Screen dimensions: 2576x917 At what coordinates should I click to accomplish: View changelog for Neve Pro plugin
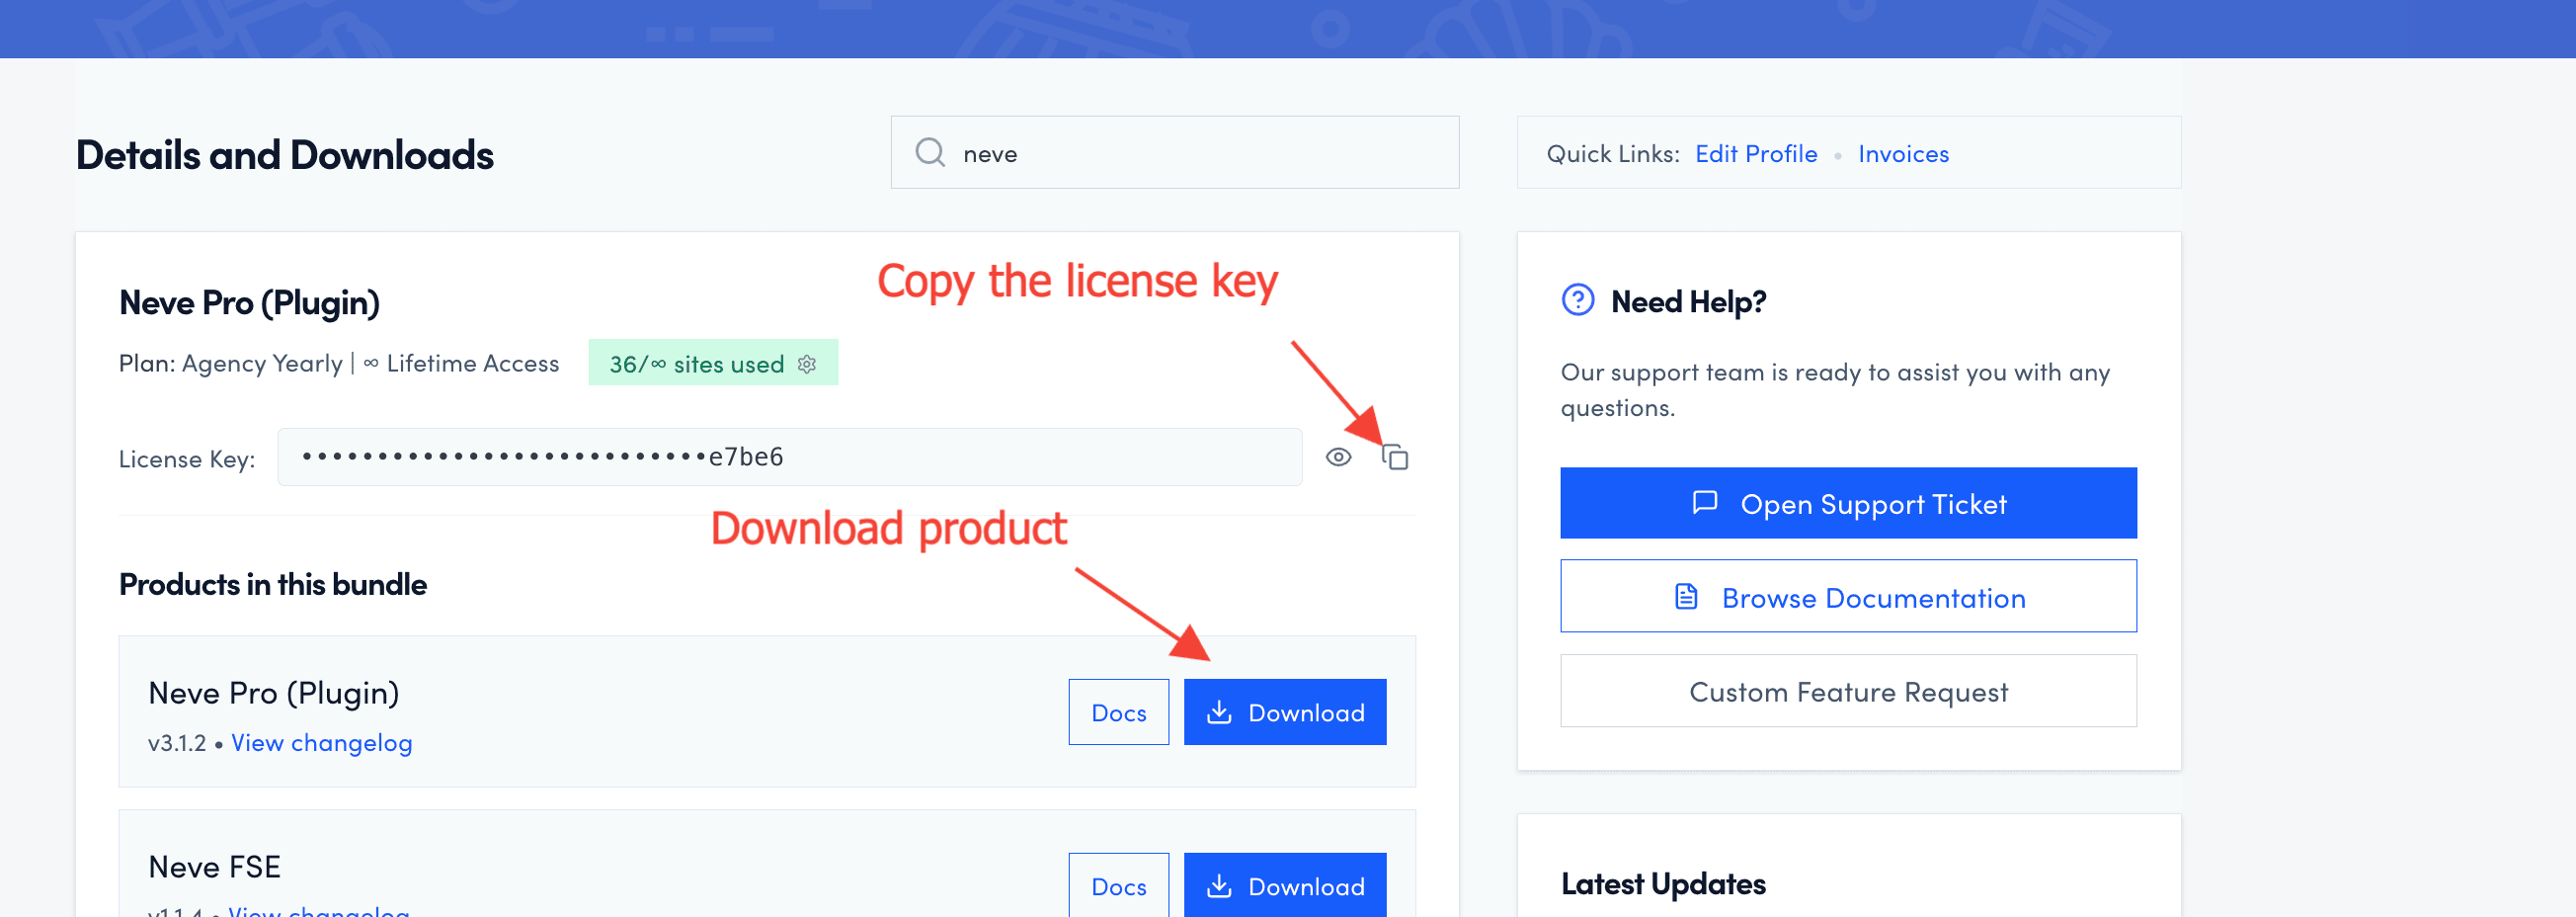321,743
